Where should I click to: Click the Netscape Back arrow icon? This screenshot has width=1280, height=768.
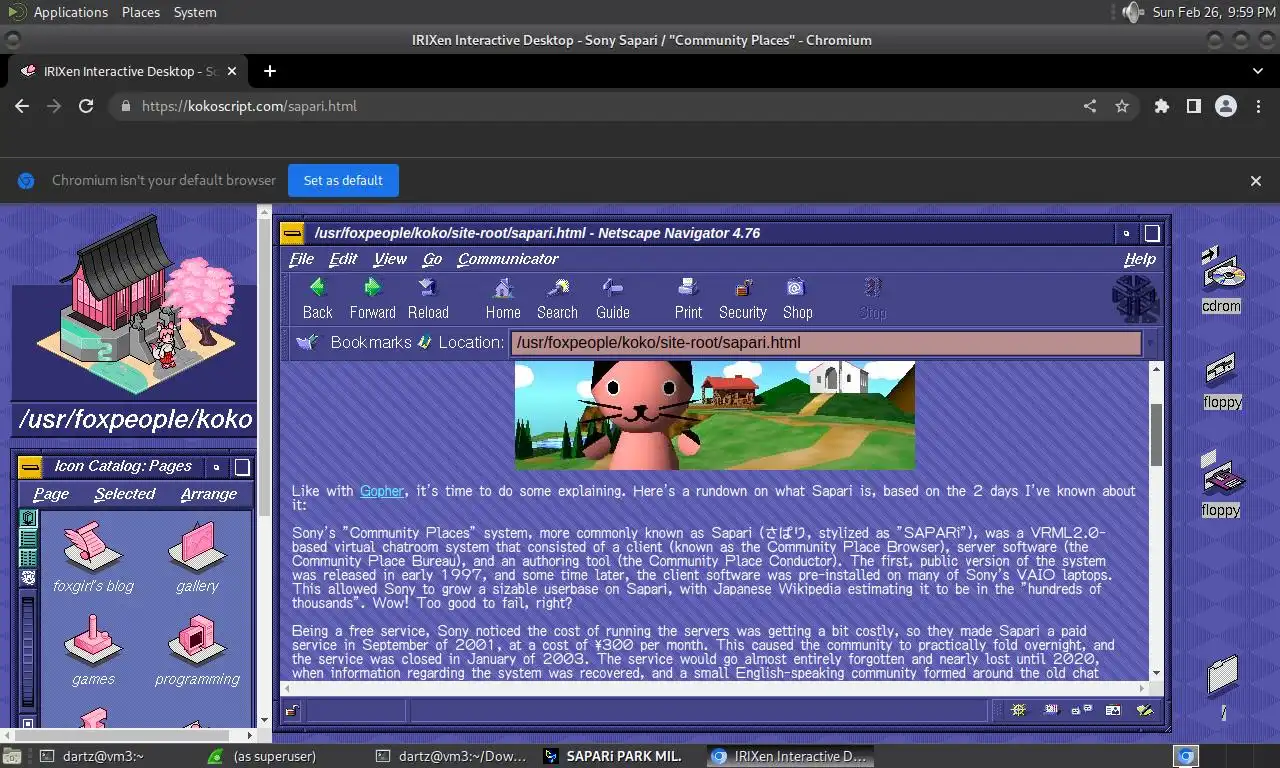[x=317, y=289]
